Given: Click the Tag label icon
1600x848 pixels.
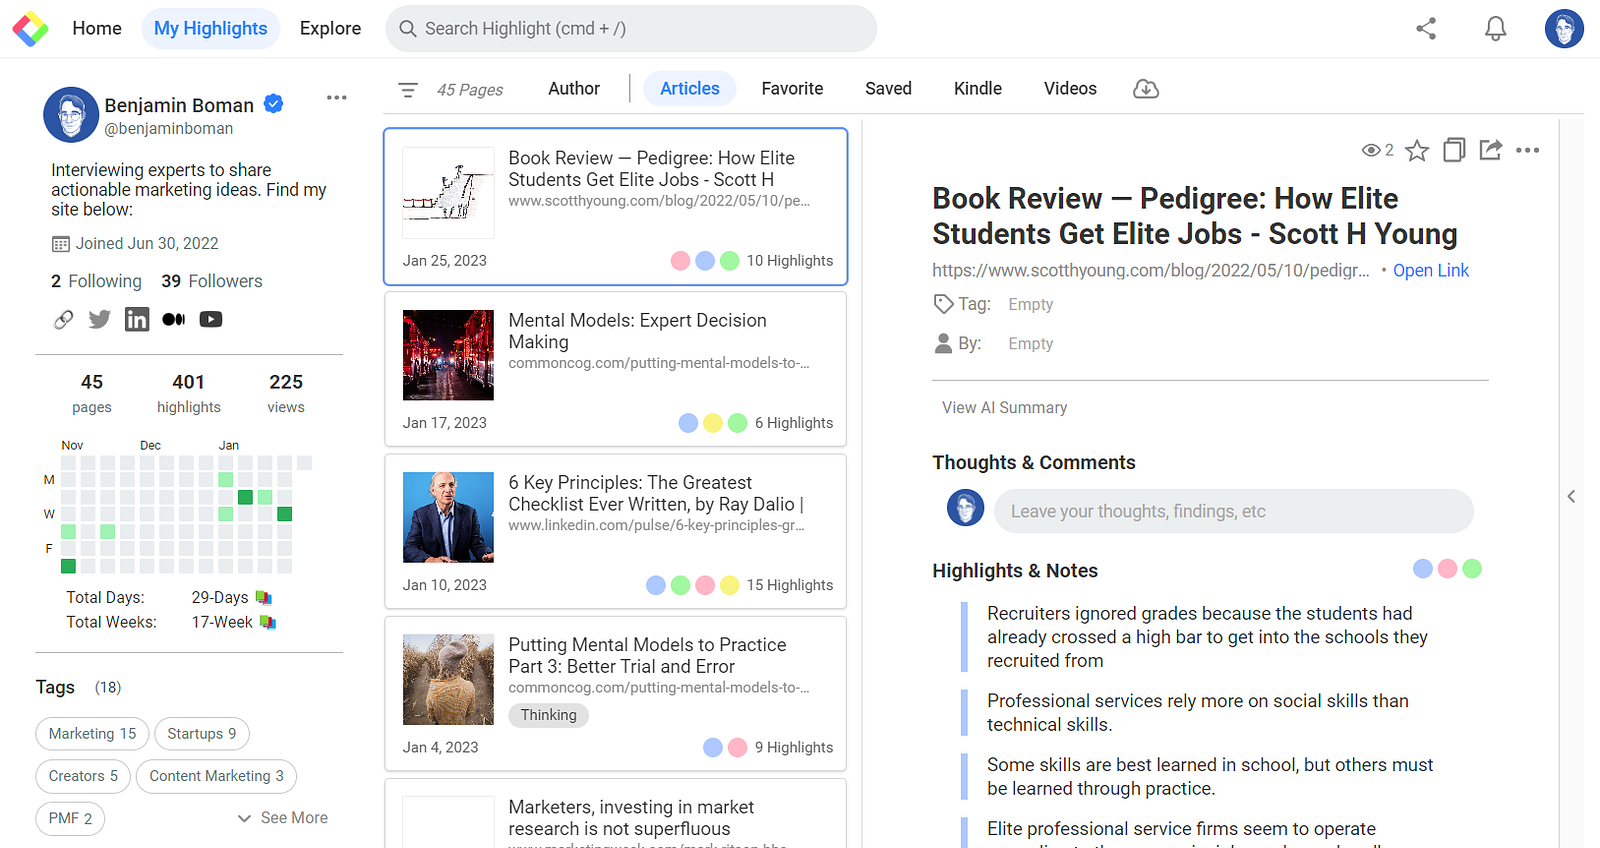Looking at the screenshot, I should pyautogui.click(x=943, y=304).
